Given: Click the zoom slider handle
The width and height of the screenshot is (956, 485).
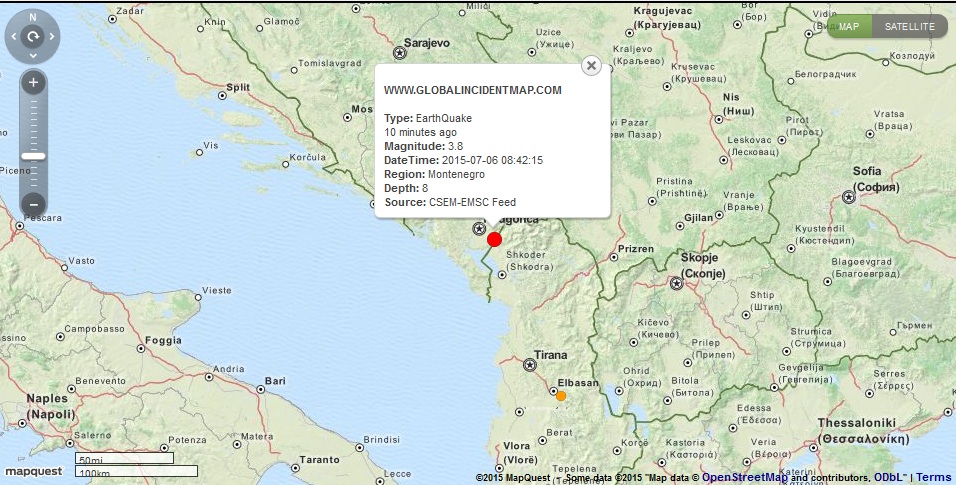Looking at the screenshot, I should 33,156.
